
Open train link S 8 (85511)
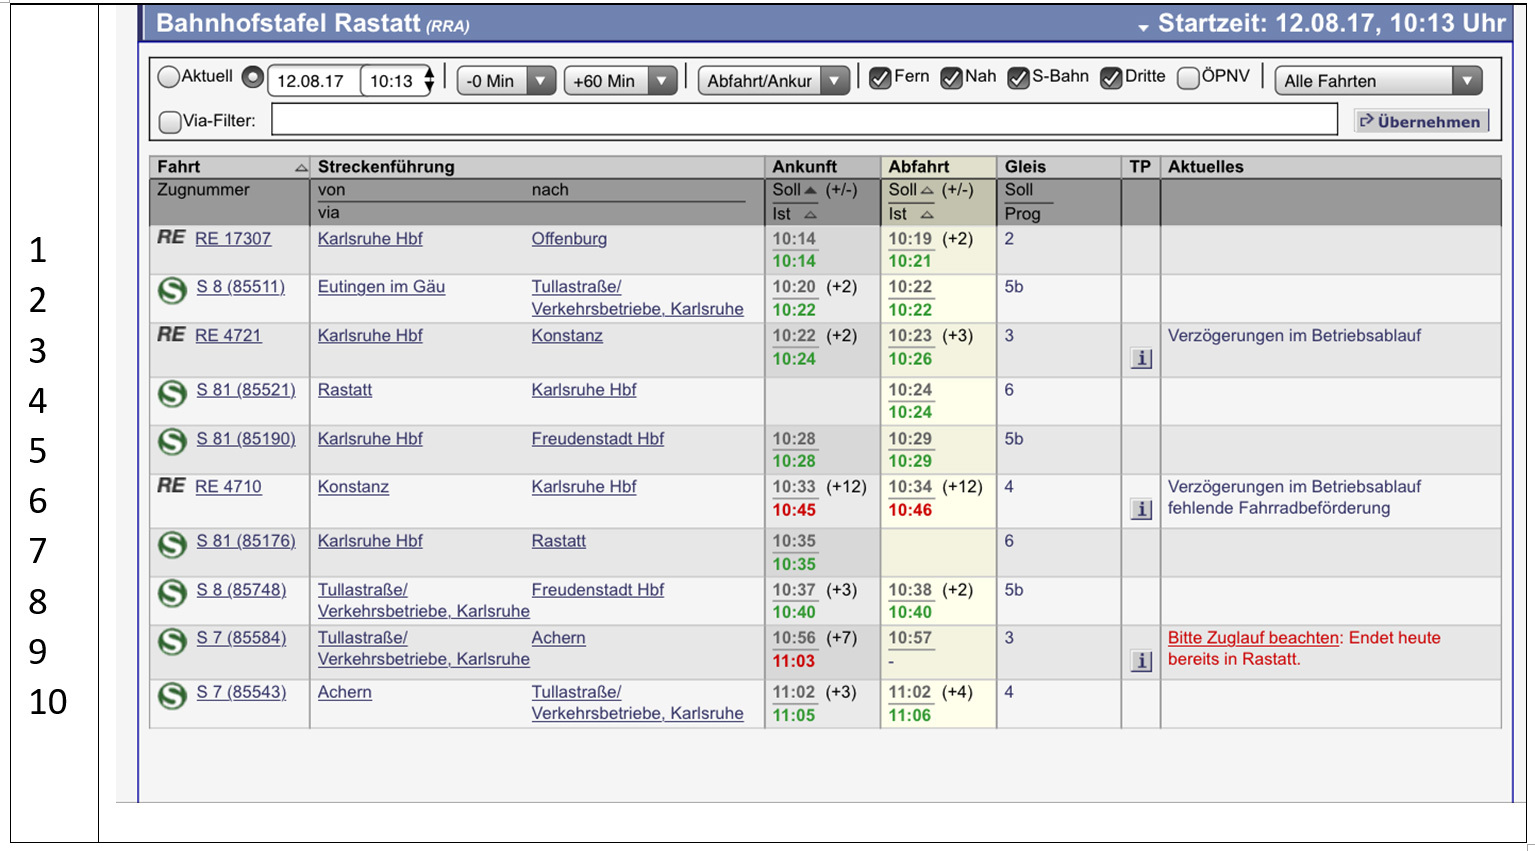[x=240, y=286]
